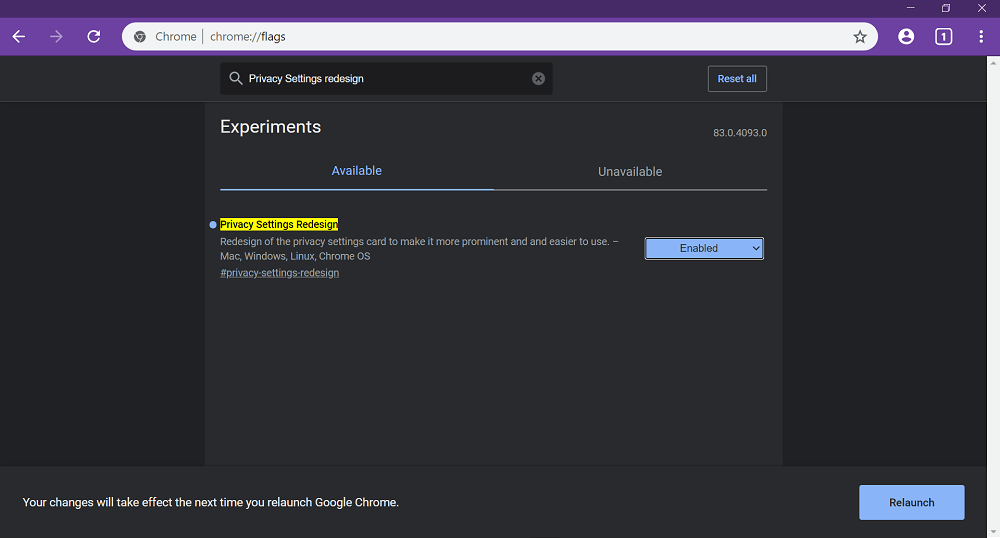The width and height of the screenshot is (1000, 538).
Task: Open Chrome's three-dot menu
Action: click(981, 36)
